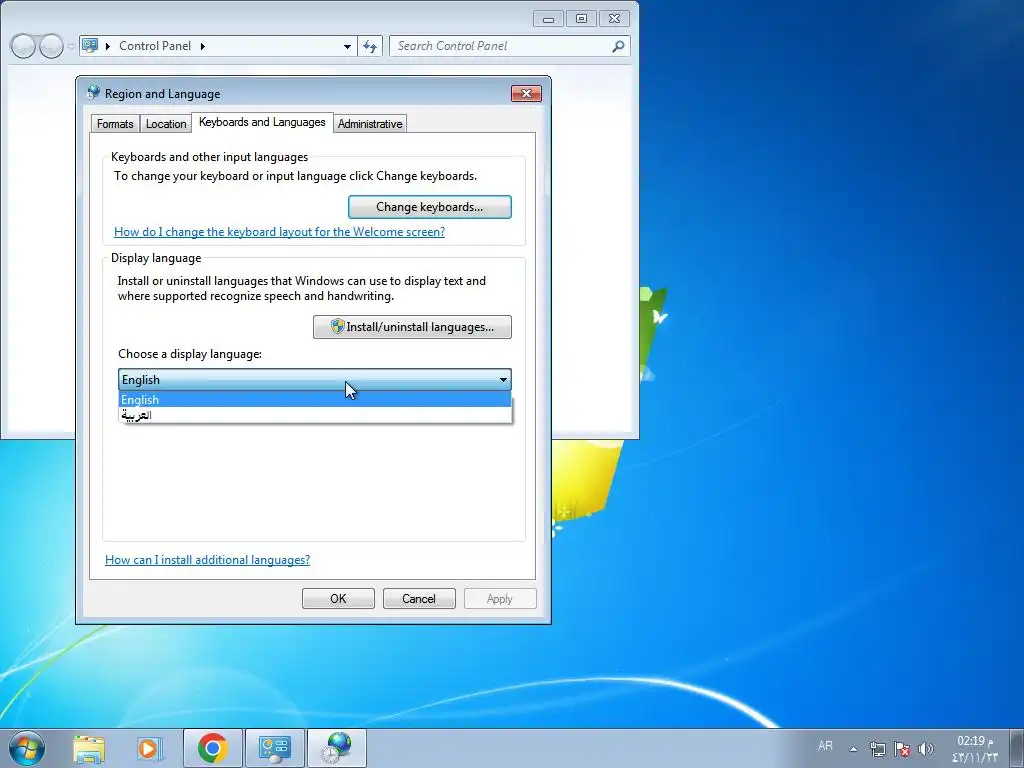Viewport: 1024px width, 768px height.
Task: Open the clock and date display
Action: pyautogui.click(x=974, y=749)
